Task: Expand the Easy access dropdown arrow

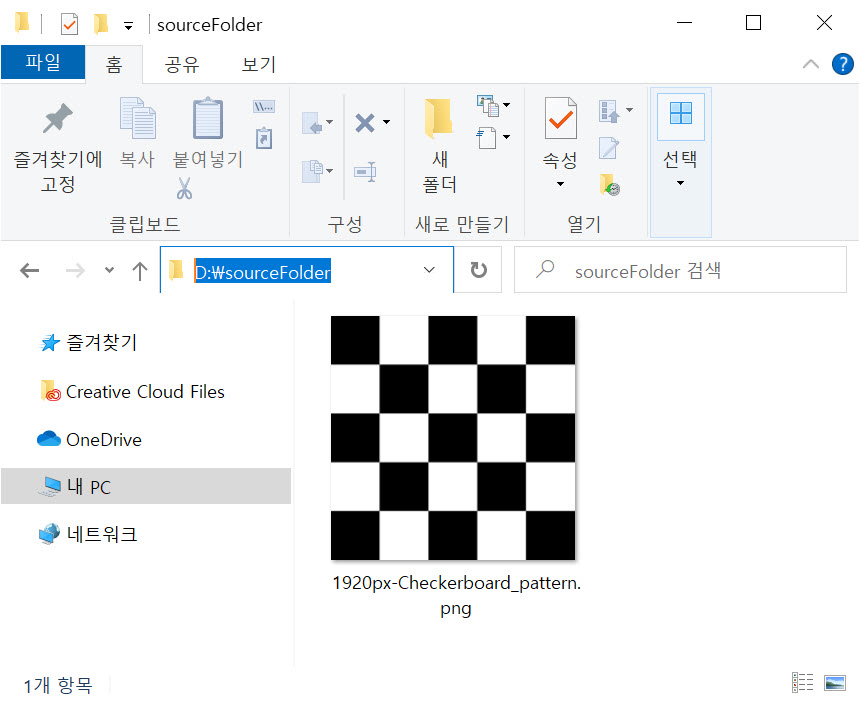Action: [507, 137]
